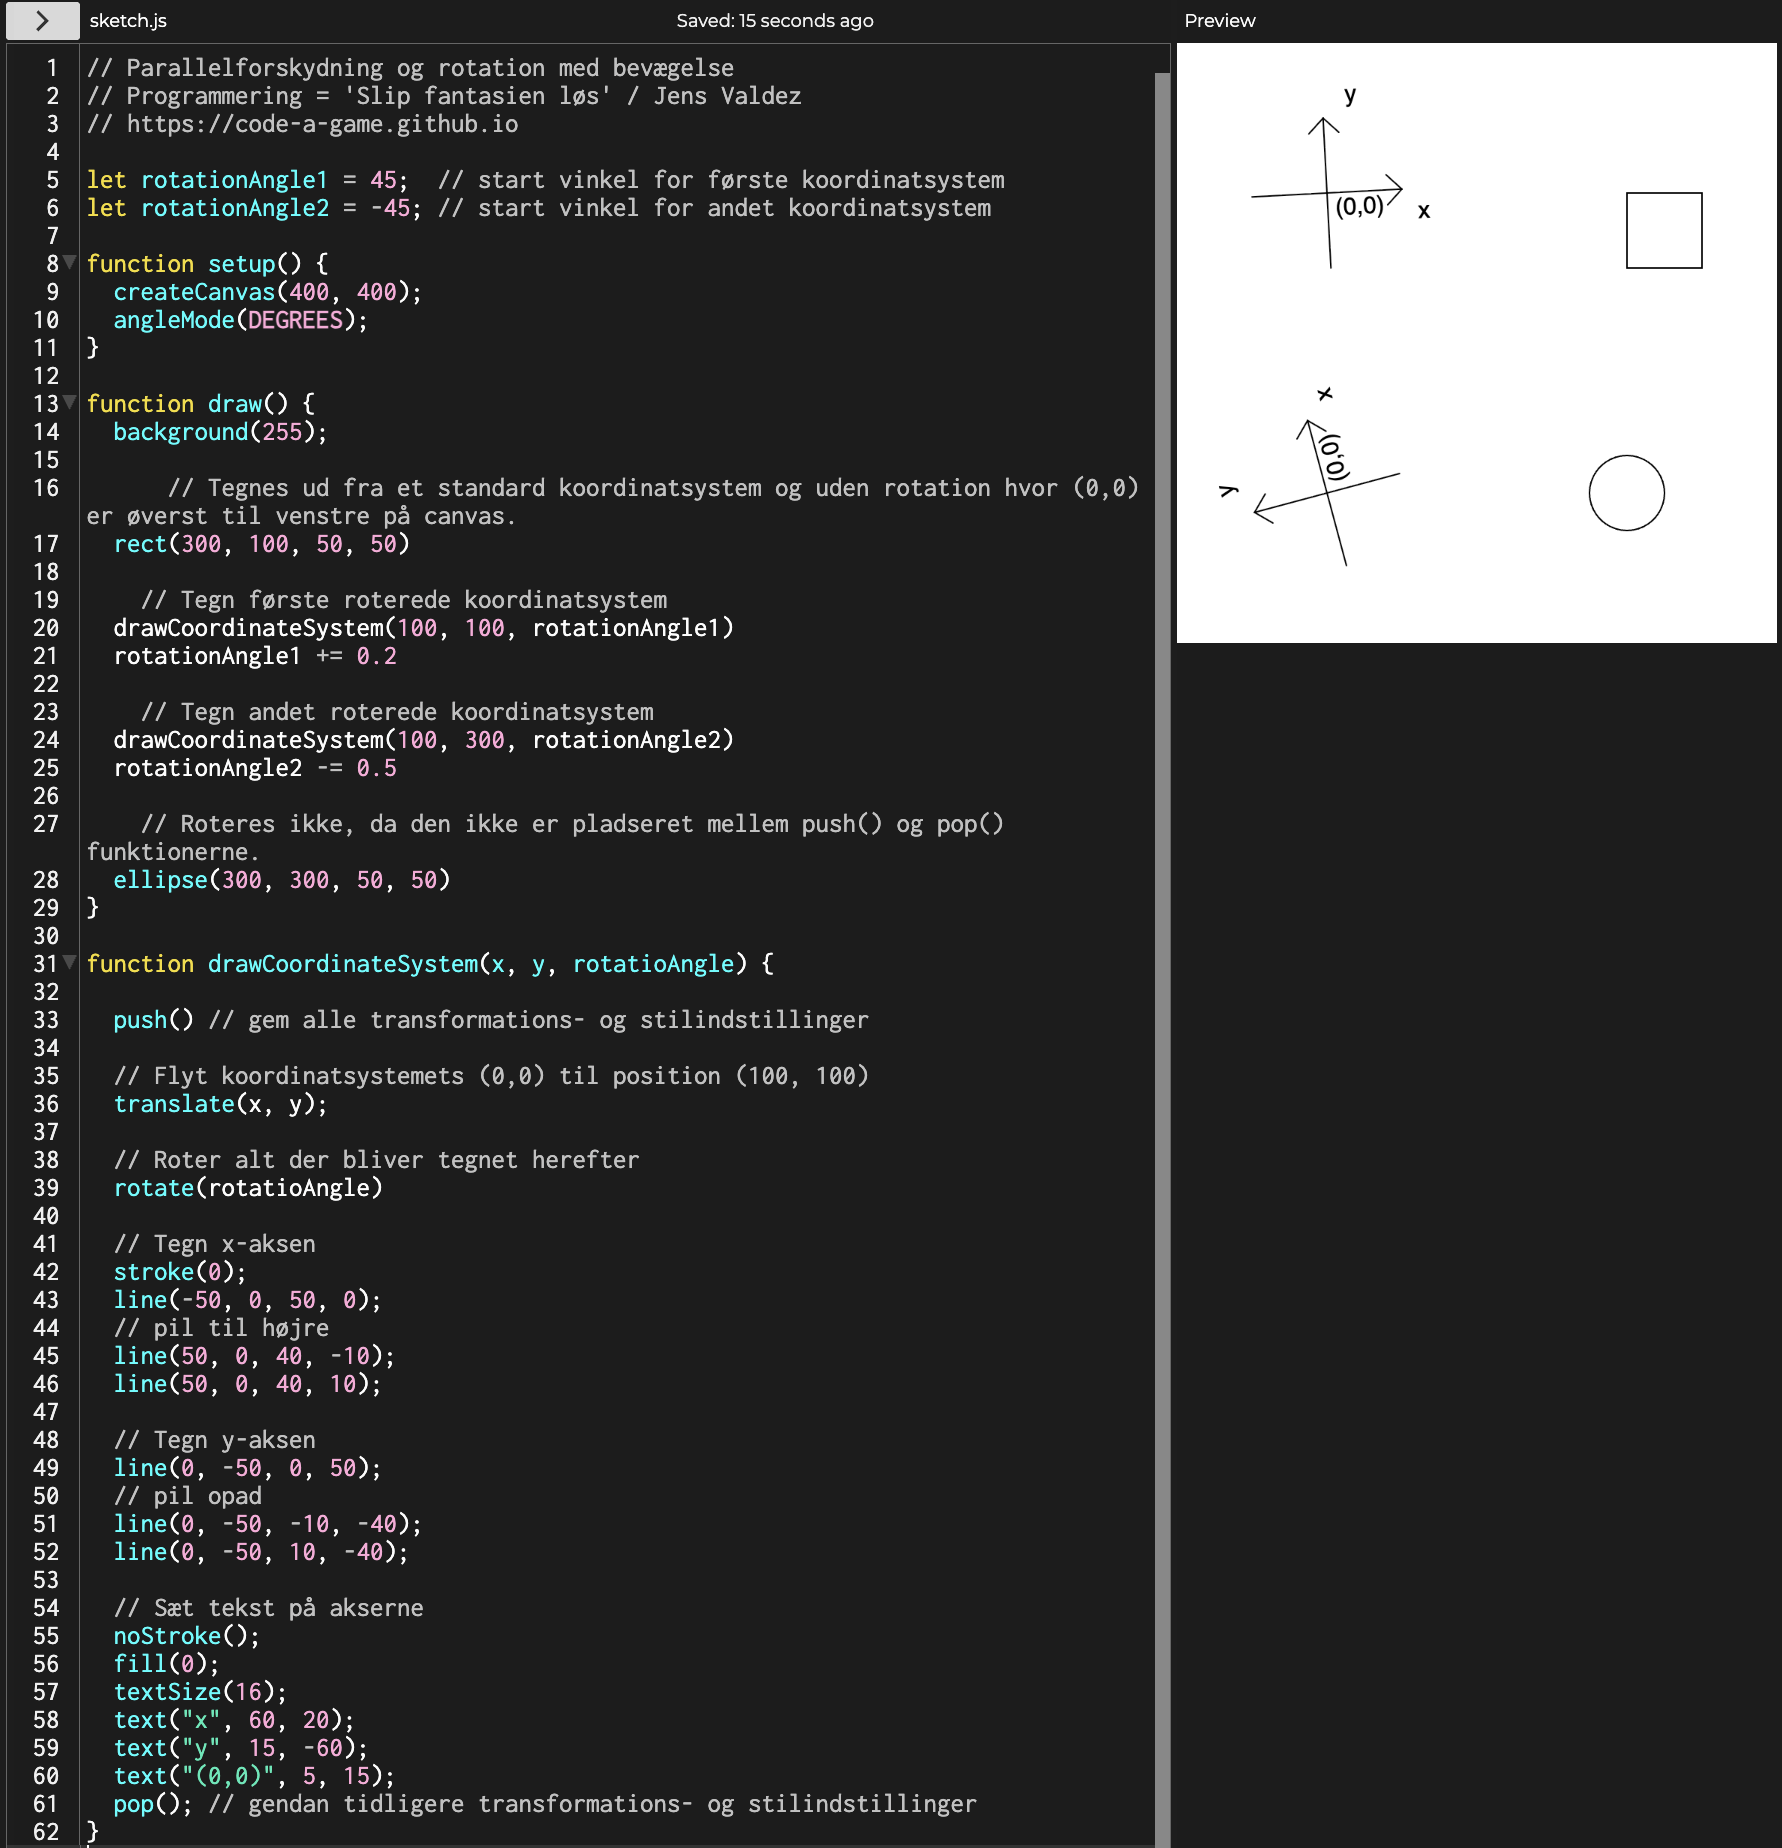Expand the sidebar with the chevron arrow
Image resolution: width=1782 pixels, height=1848 pixels.
(42, 21)
